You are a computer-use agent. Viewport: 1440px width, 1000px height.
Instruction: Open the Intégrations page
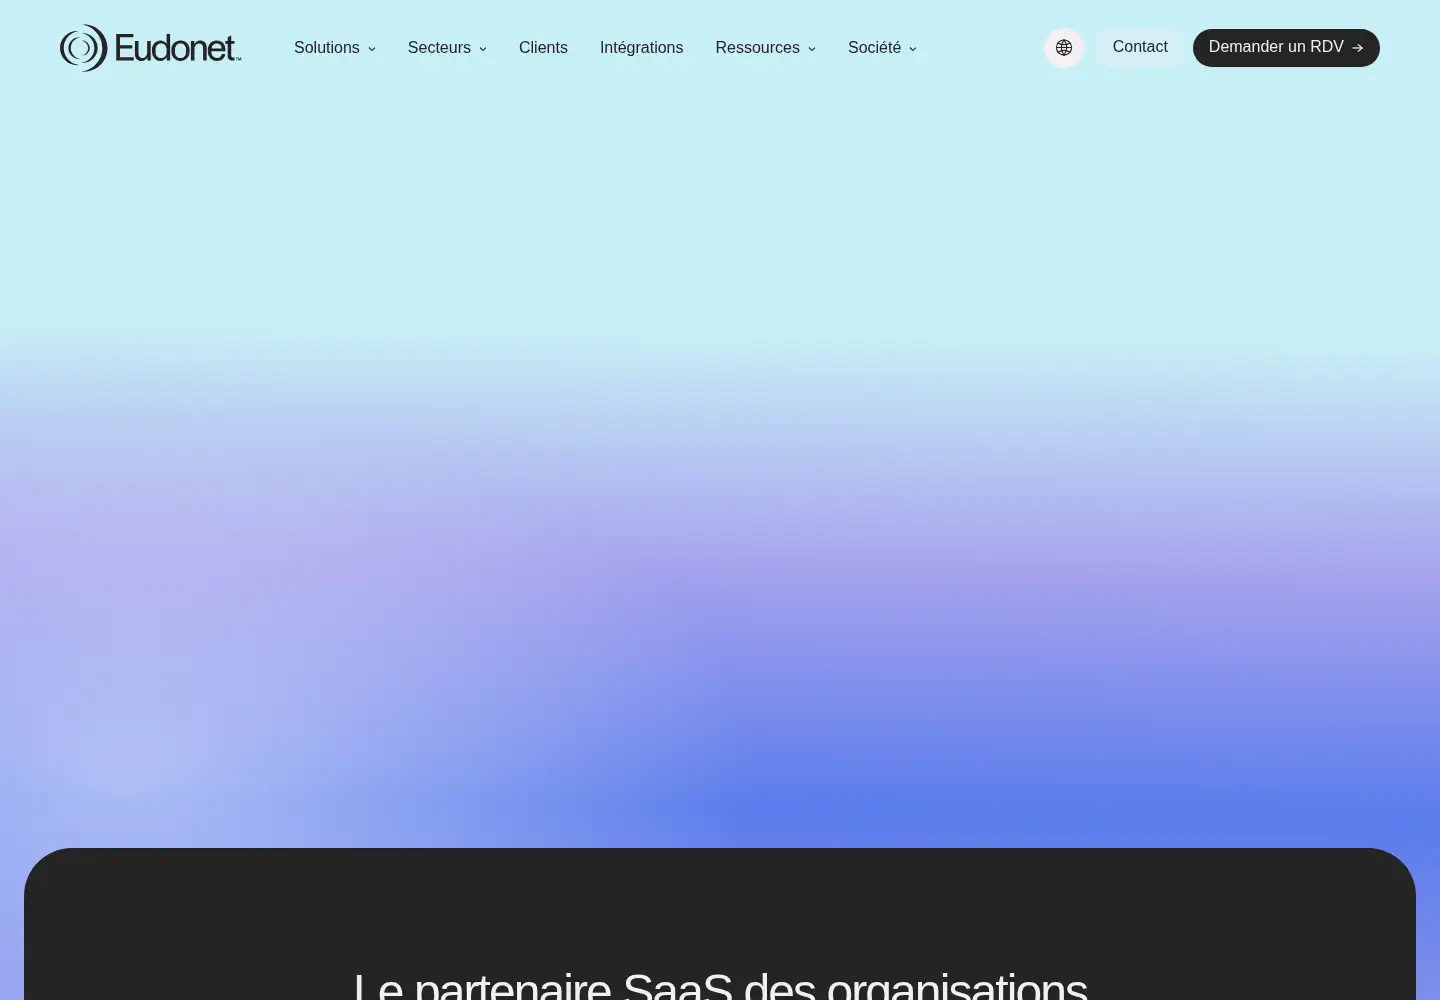[642, 48]
